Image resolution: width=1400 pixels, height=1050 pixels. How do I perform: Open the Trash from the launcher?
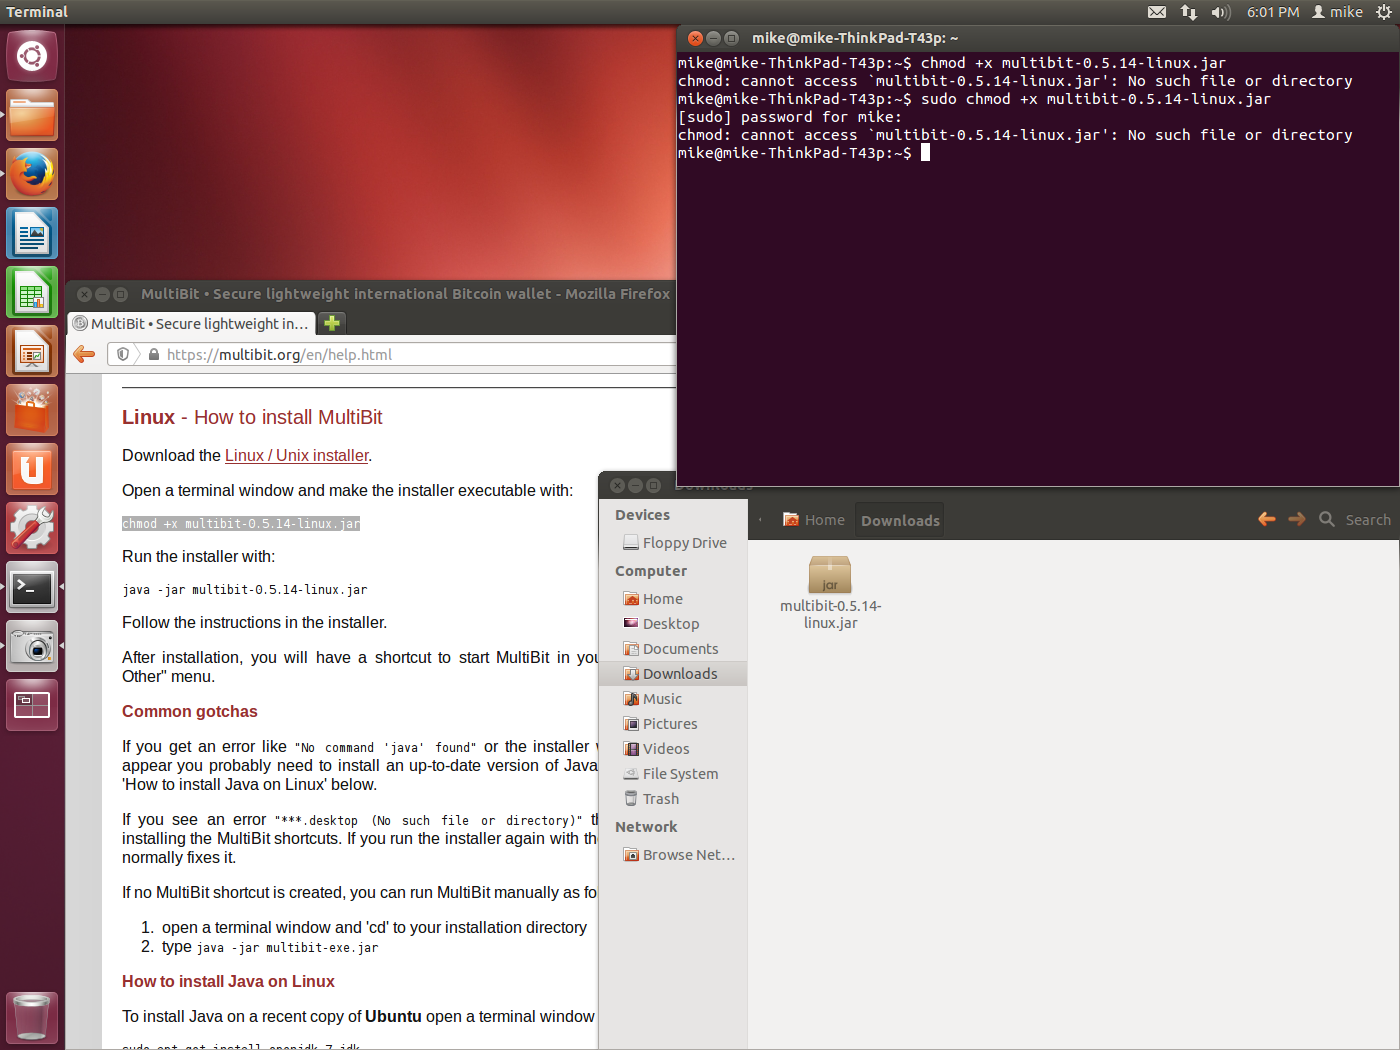32,1017
